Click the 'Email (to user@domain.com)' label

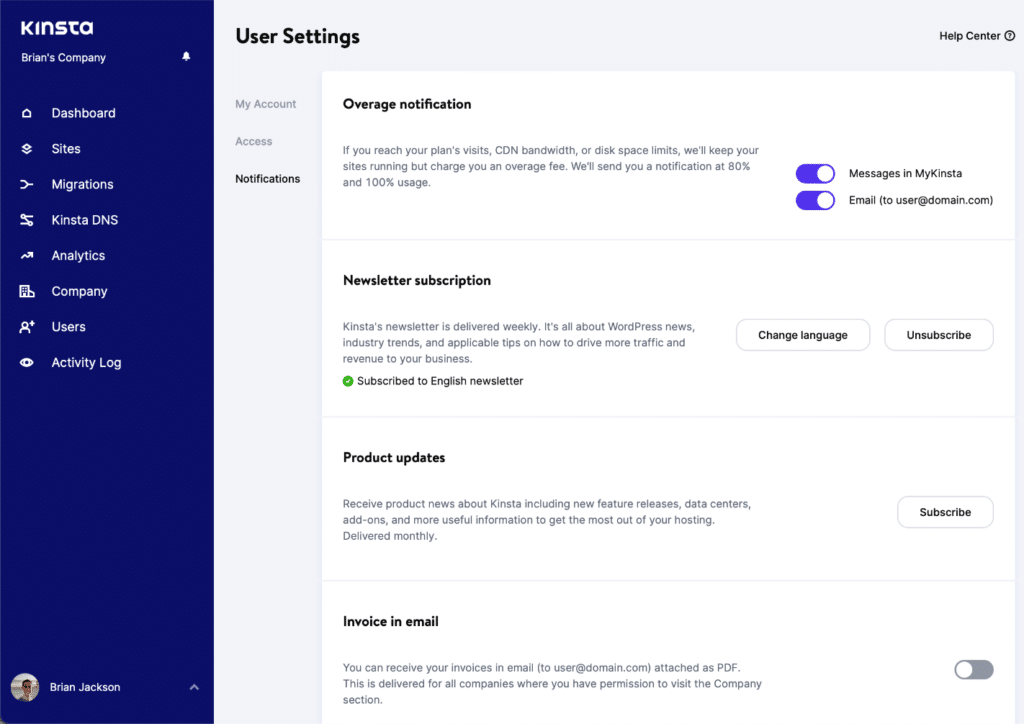point(921,200)
